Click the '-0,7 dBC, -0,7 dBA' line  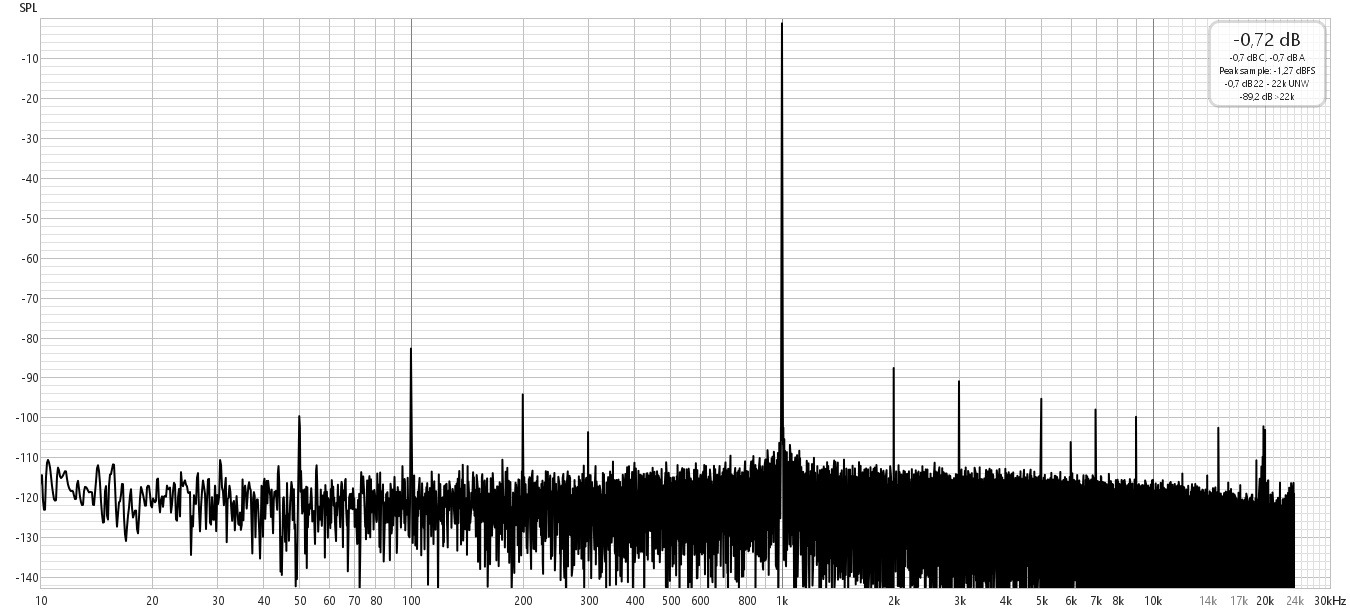coord(1267,58)
